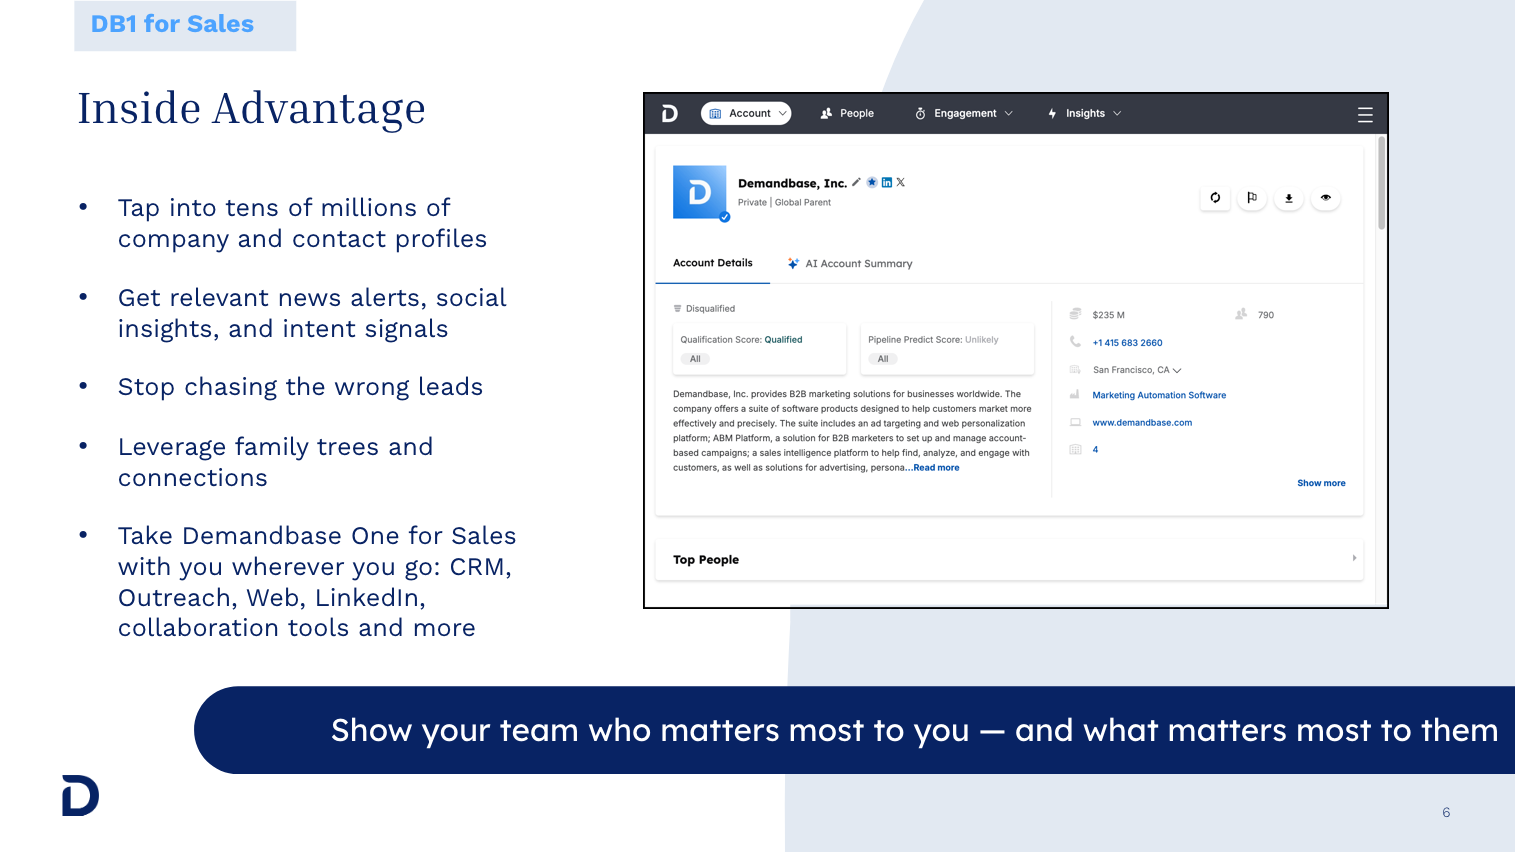Click the All chip under Qualification Score
Screen dimensions: 1515x852
coord(695,359)
